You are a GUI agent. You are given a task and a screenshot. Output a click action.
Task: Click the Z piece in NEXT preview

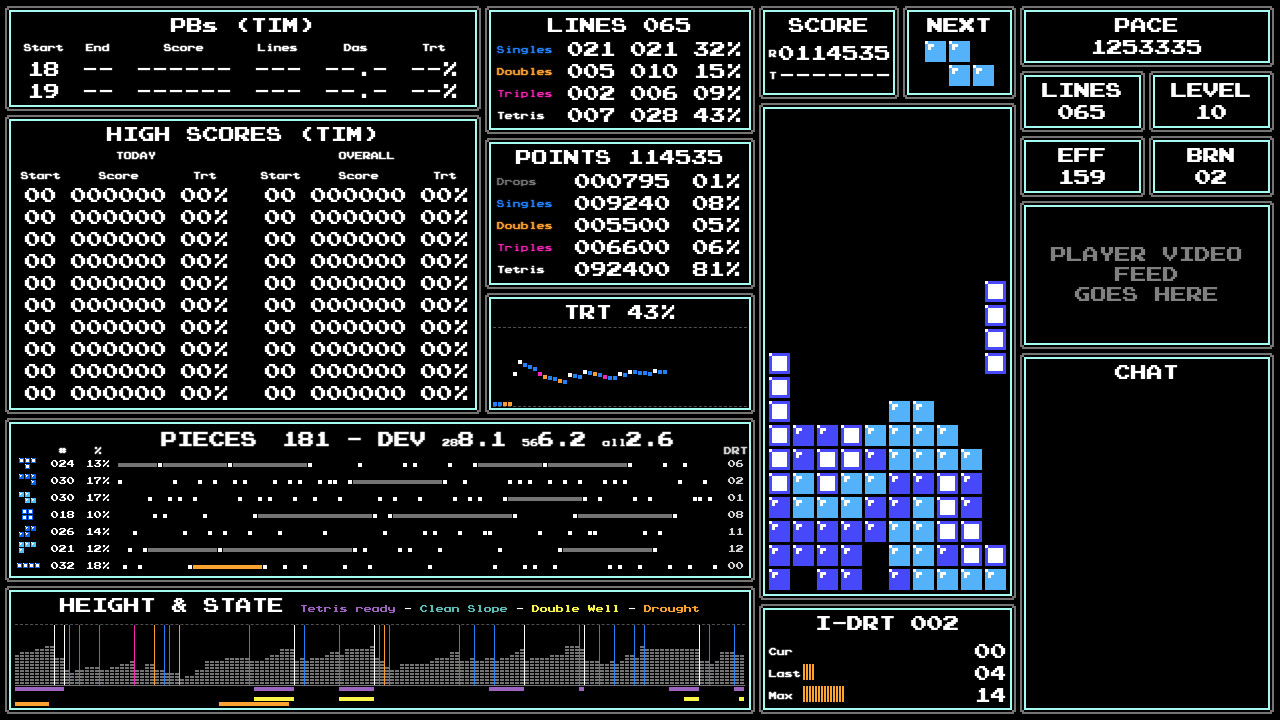pyautogui.click(x=959, y=63)
